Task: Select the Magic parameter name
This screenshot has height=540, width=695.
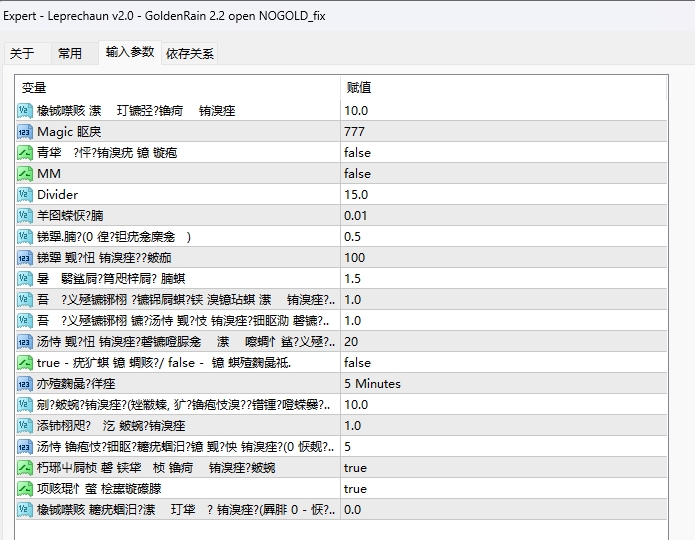Action: 69,132
